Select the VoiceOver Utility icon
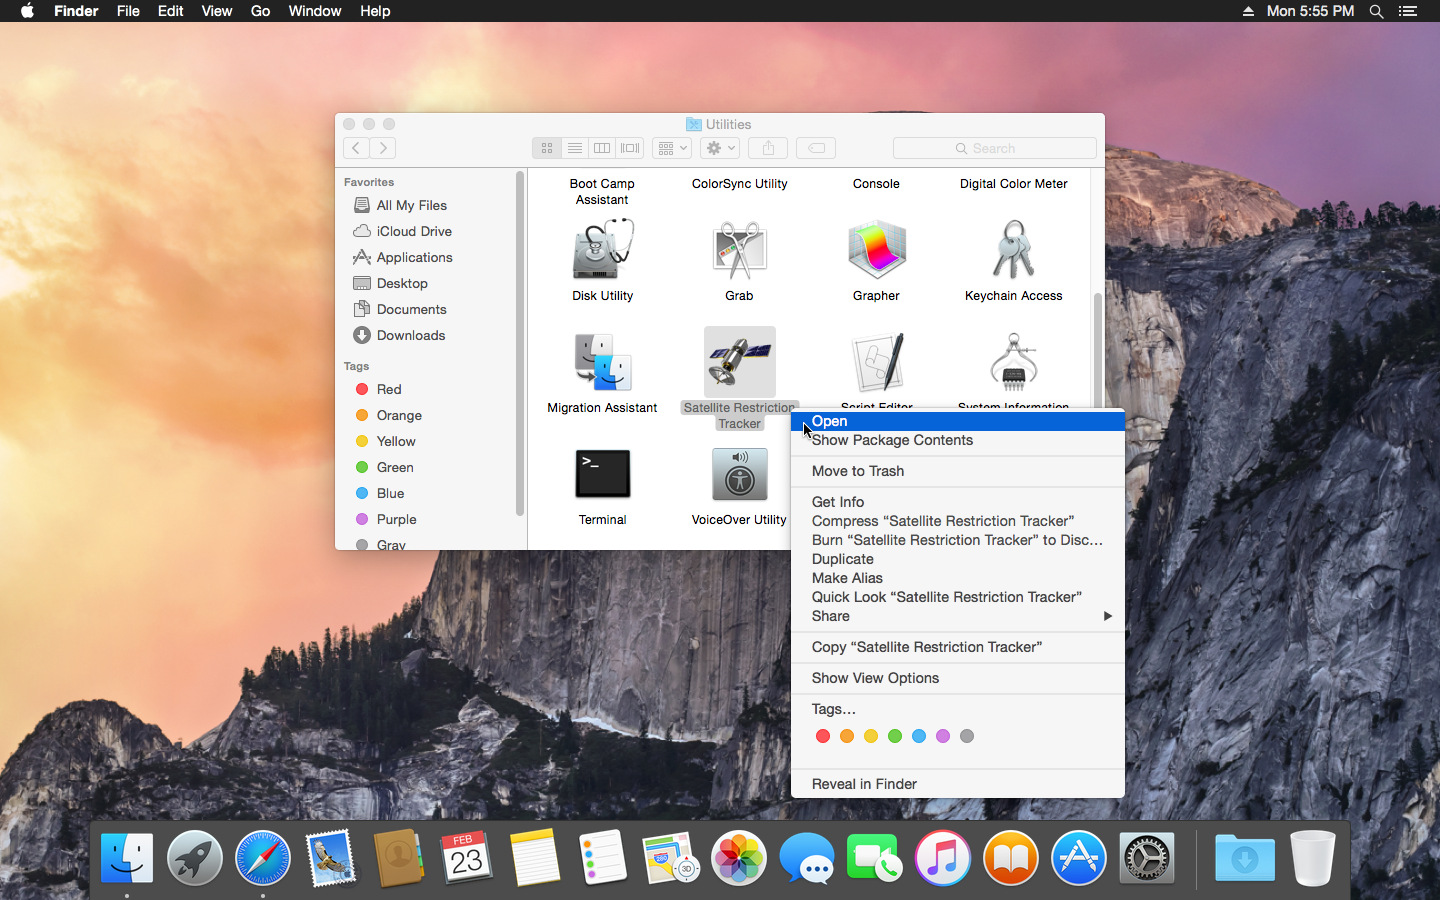Screen dimensions: 1440x900 point(739,474)
